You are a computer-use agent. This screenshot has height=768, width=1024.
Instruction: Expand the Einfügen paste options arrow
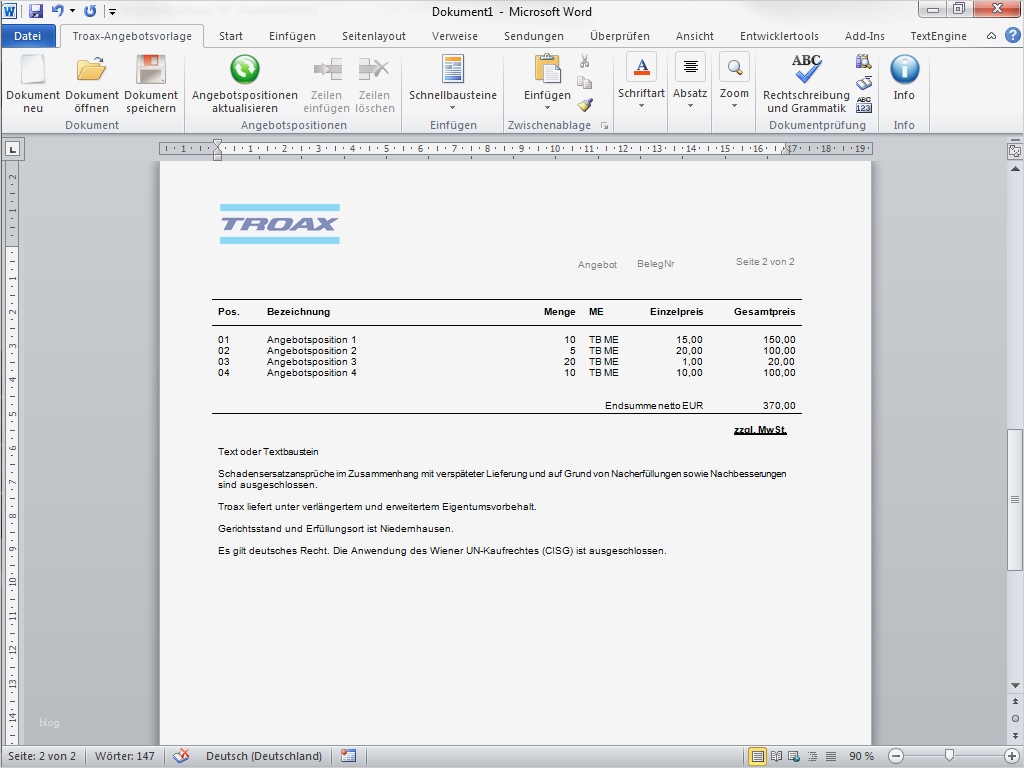pyautogui.click(x=547, y=107)
